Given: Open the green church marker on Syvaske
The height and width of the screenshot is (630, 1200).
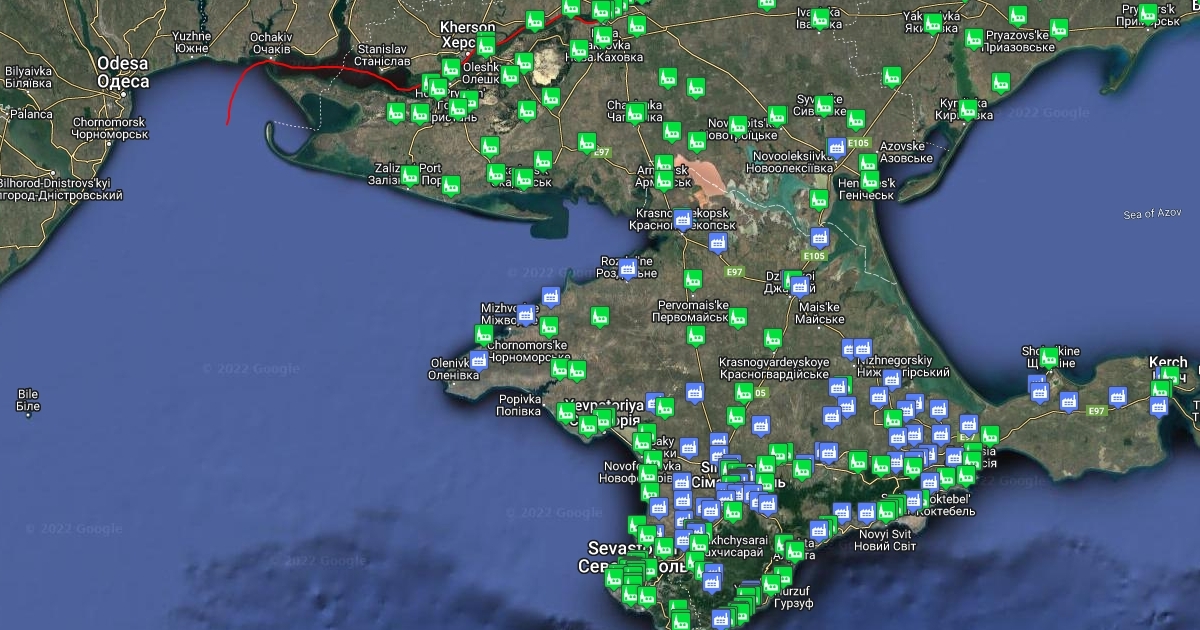Looking at the screenshot, I should point(824,104).
